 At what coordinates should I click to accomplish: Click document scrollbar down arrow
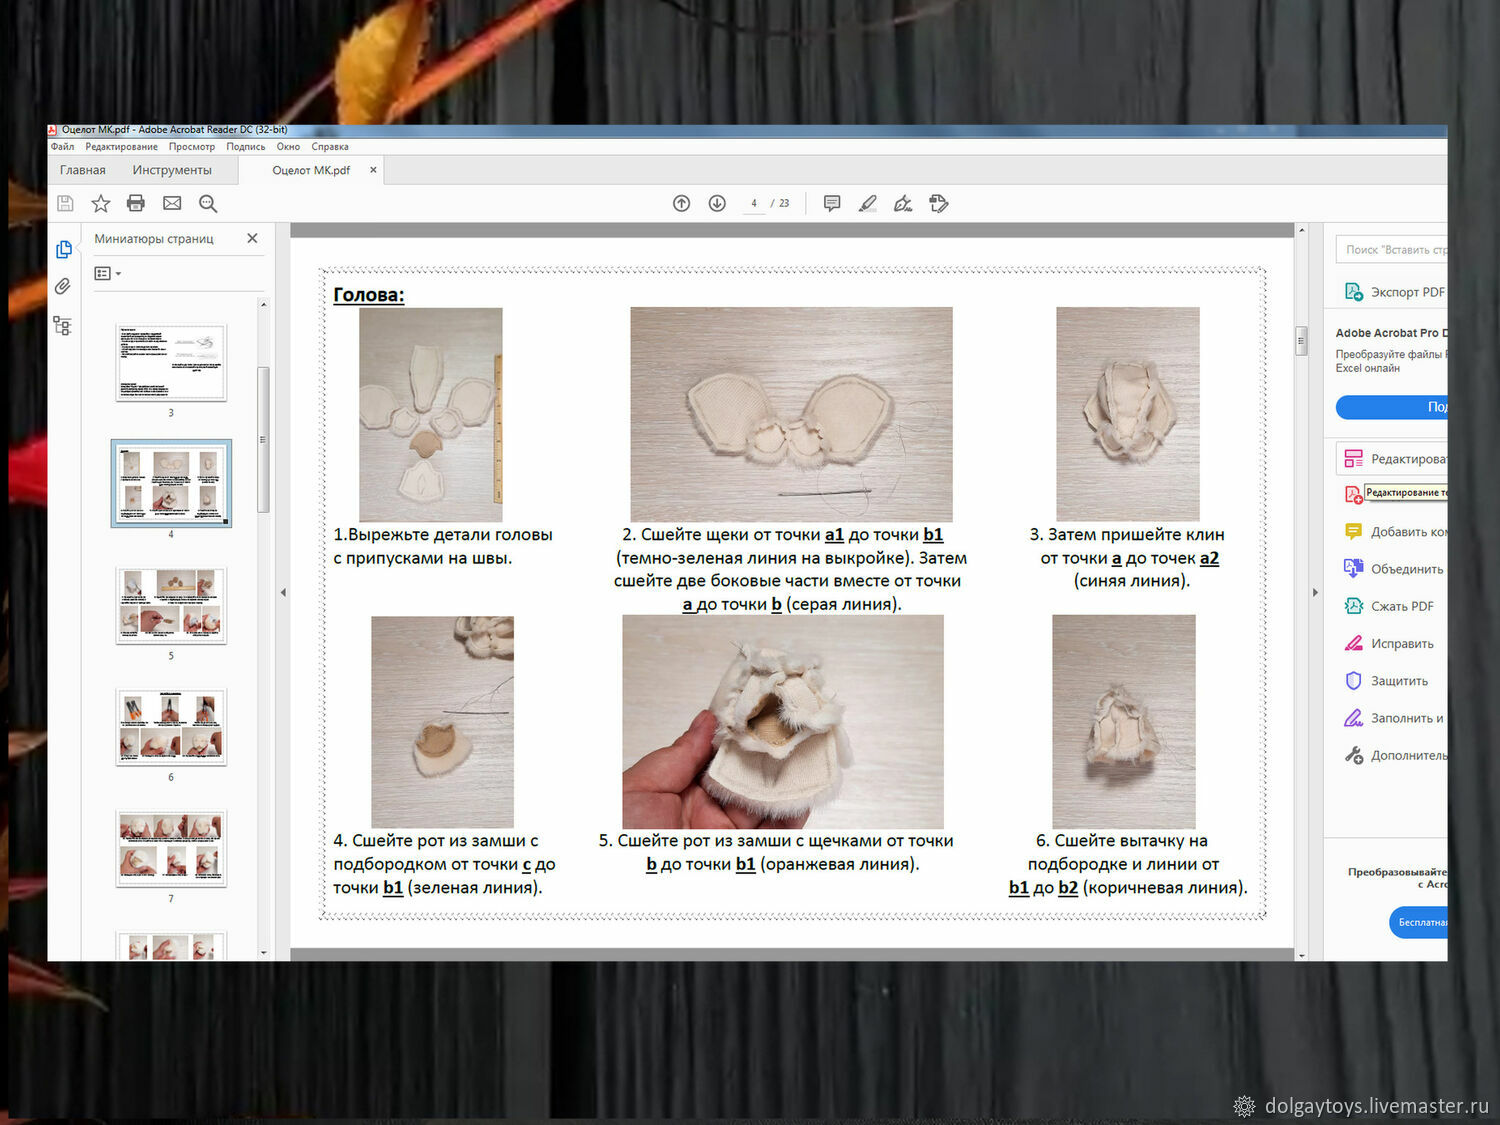tap(1301, 955)
